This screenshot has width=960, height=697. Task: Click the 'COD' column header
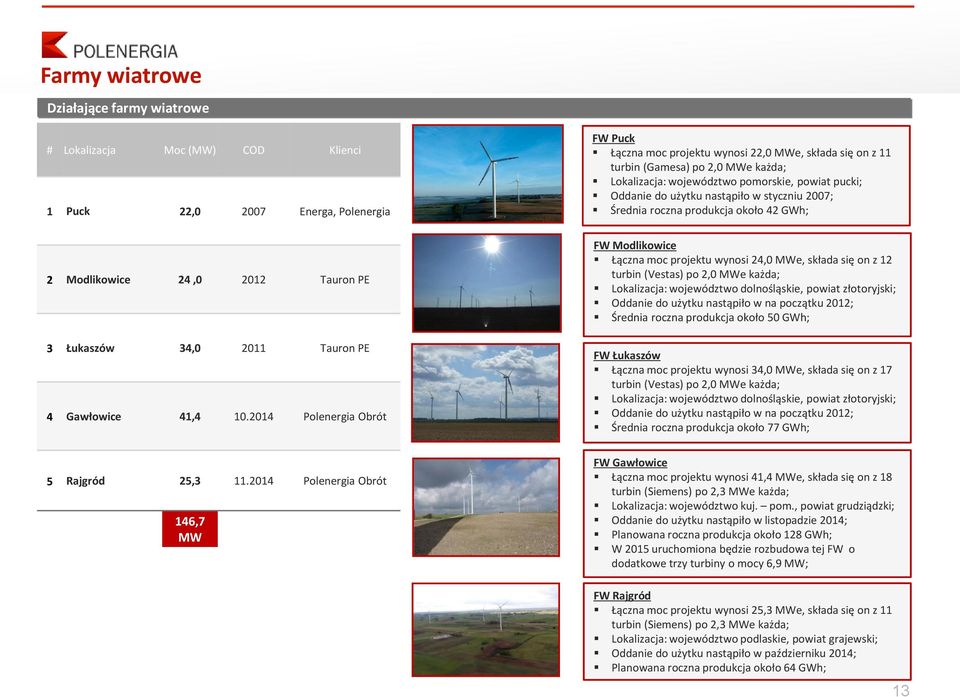tap(253, 150)
